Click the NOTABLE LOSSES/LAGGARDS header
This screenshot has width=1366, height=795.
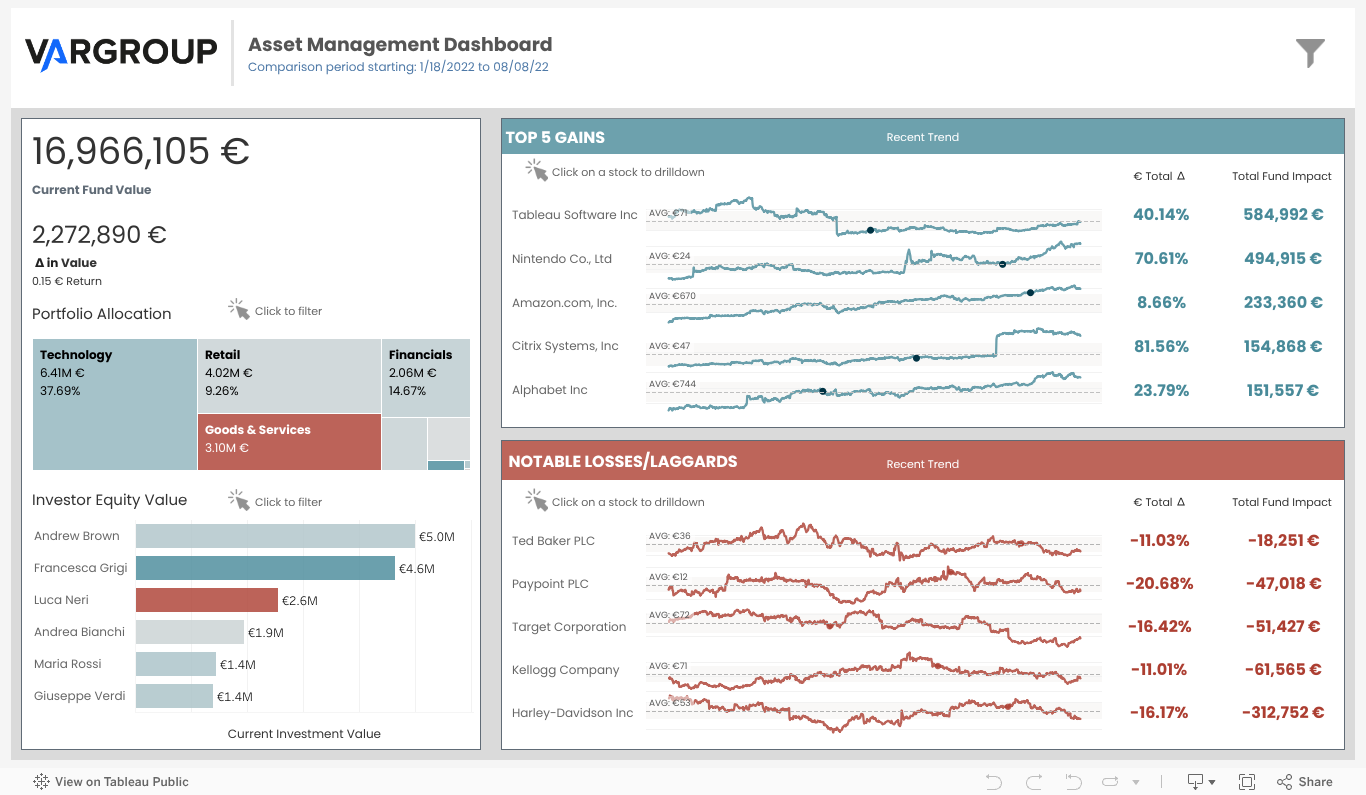click(x=623, y=461)
